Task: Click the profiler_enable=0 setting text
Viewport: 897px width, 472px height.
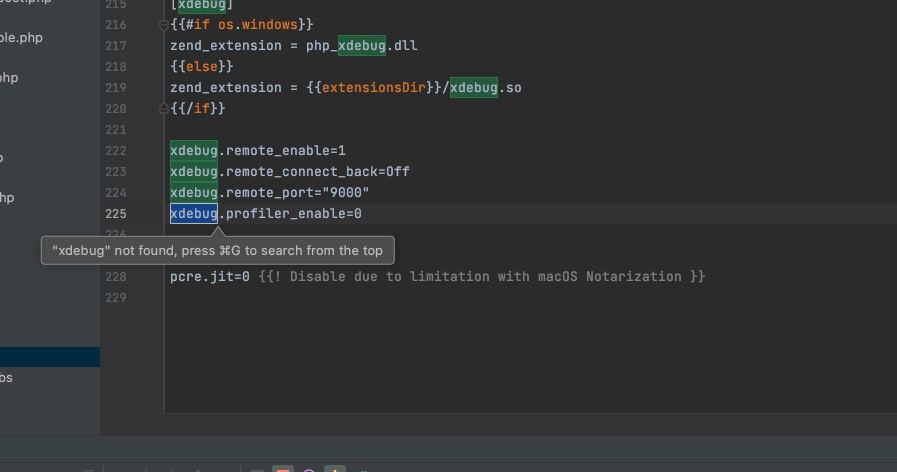Action: click(x=293, y=213)
